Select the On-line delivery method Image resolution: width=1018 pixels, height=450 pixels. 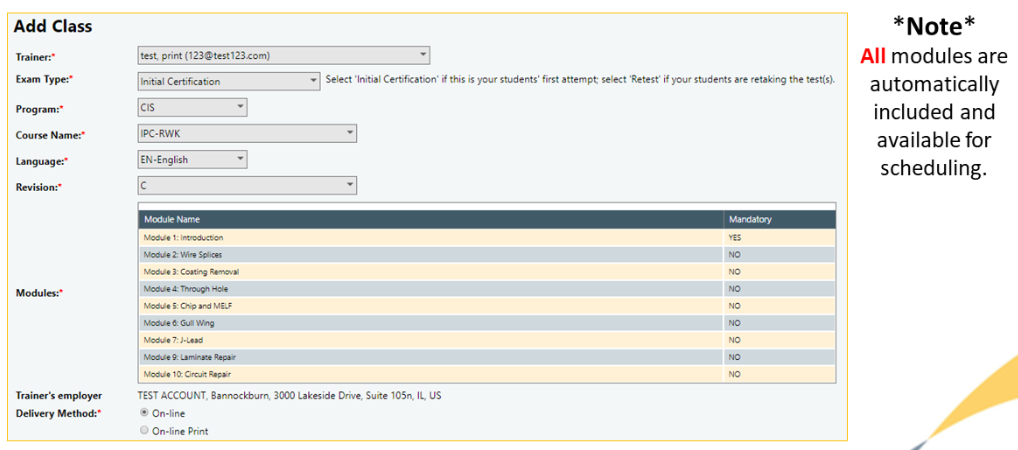(145, 412)
